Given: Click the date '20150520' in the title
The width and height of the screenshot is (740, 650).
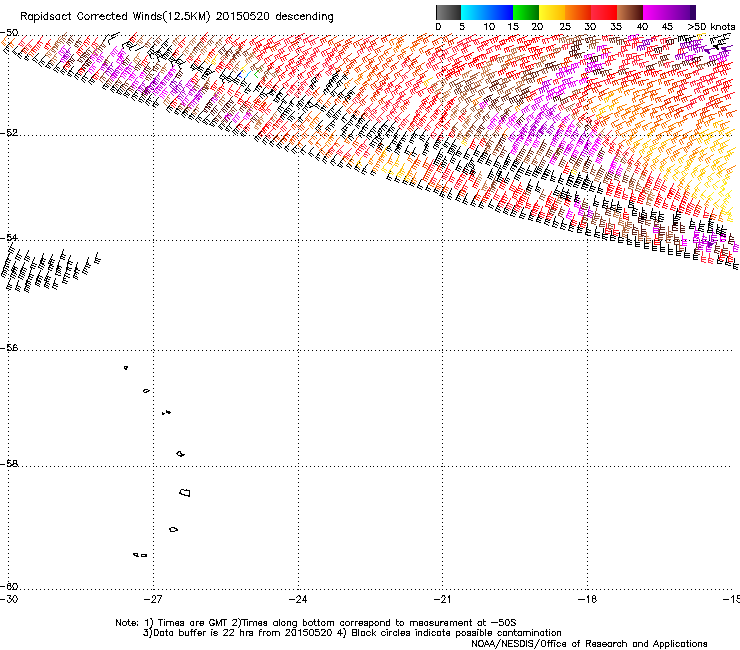Looking at the screenshot, I should pyautogui.click(x=243, y=17).
